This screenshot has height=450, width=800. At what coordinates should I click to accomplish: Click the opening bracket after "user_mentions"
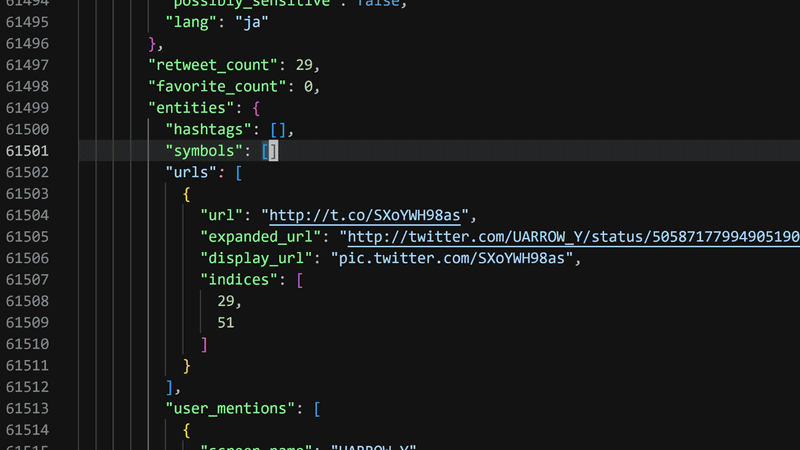317,408
